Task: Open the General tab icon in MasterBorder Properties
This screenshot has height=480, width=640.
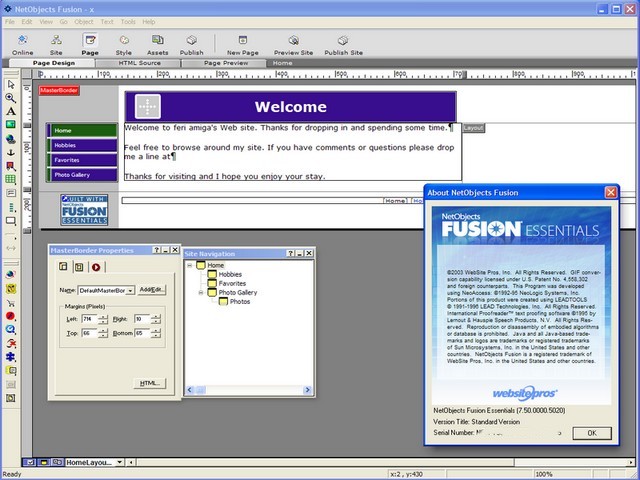Action: click(x=63, y=267)
